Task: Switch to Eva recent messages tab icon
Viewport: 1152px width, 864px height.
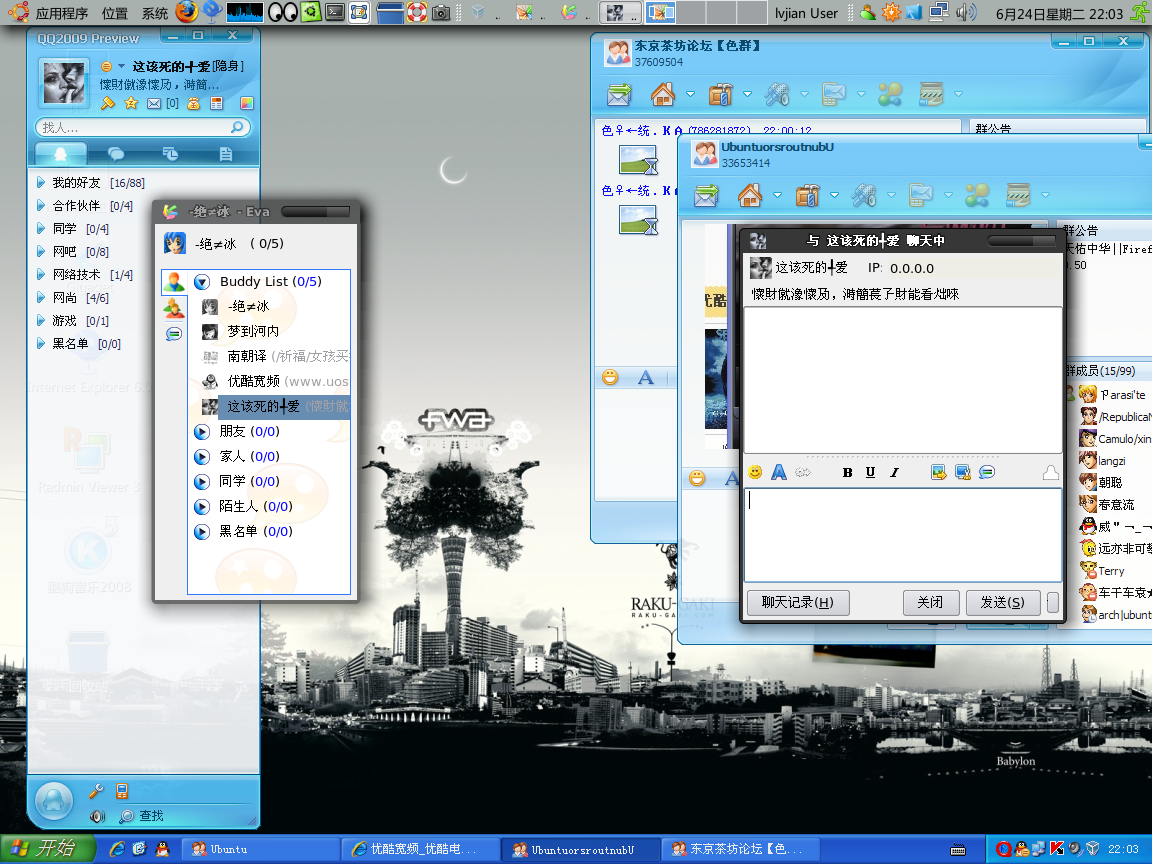Action: tap(174, 334)
